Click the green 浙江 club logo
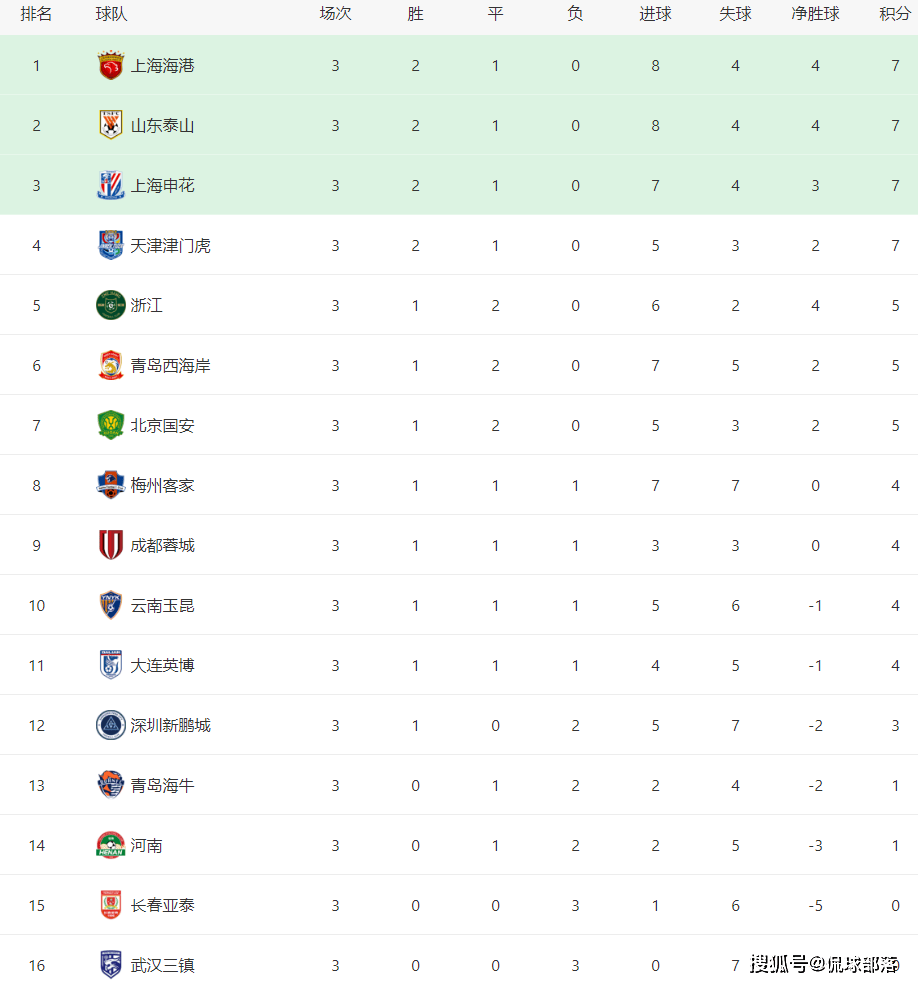Viewport: 918px width, 984px height. (x=111, y=305)
